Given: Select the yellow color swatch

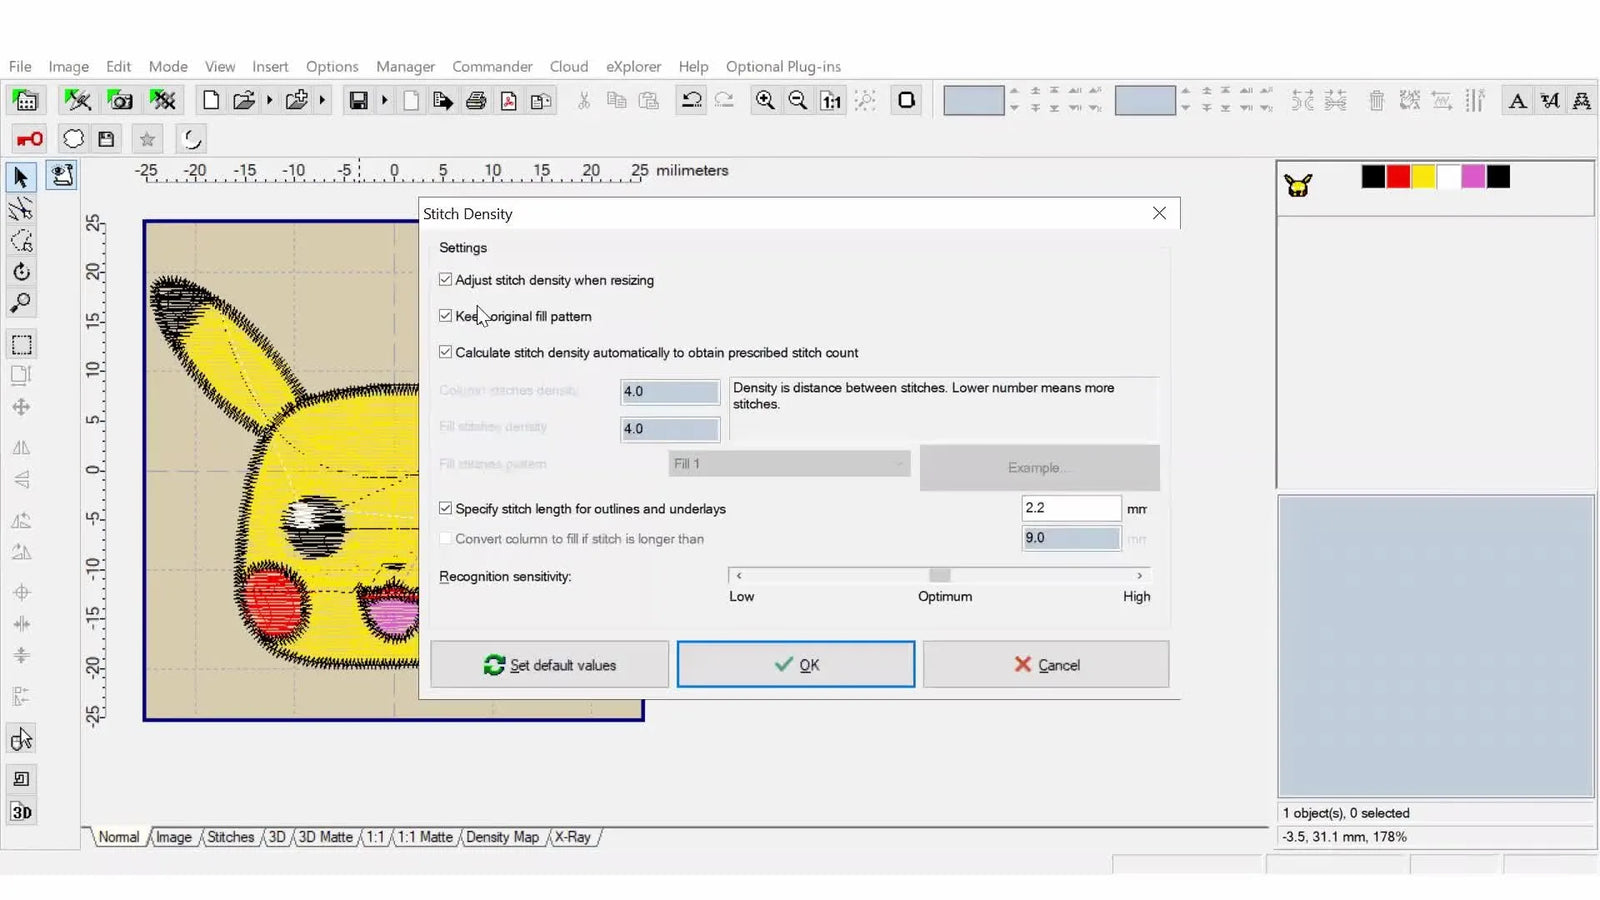Looking at the screenshot, I should (1423, 177).
